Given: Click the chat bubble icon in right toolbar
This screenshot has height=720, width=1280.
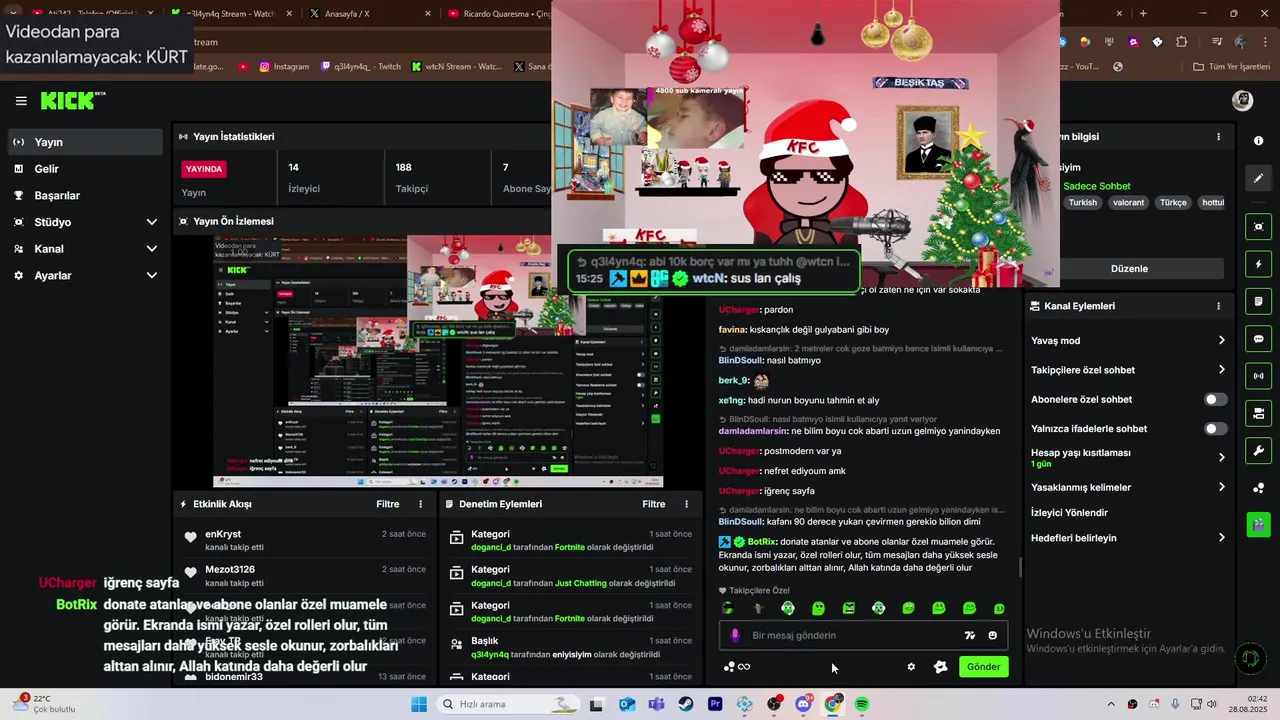Looking at the screenshot, I should click(x=1258, y=339).
